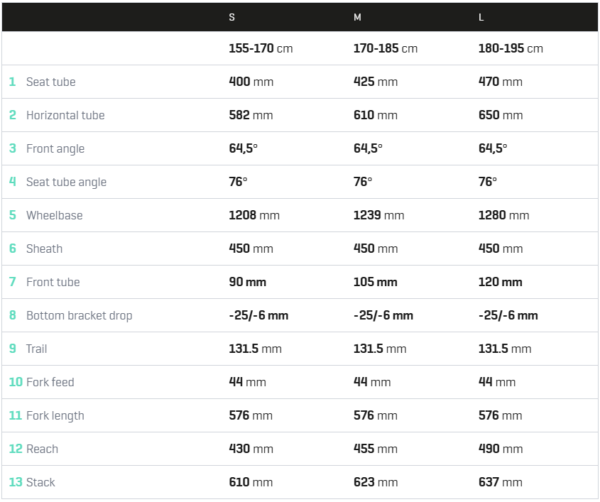
Task: Click the Fork length row label
Action: [55, 416]
